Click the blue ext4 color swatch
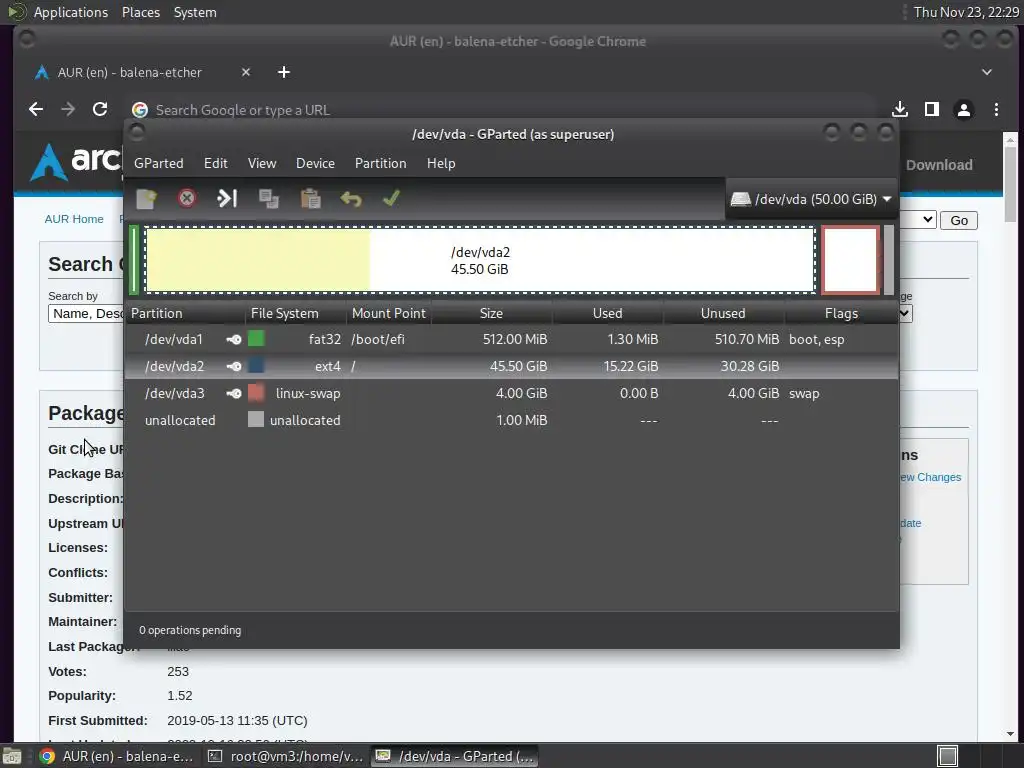 [x=256, y=365]
